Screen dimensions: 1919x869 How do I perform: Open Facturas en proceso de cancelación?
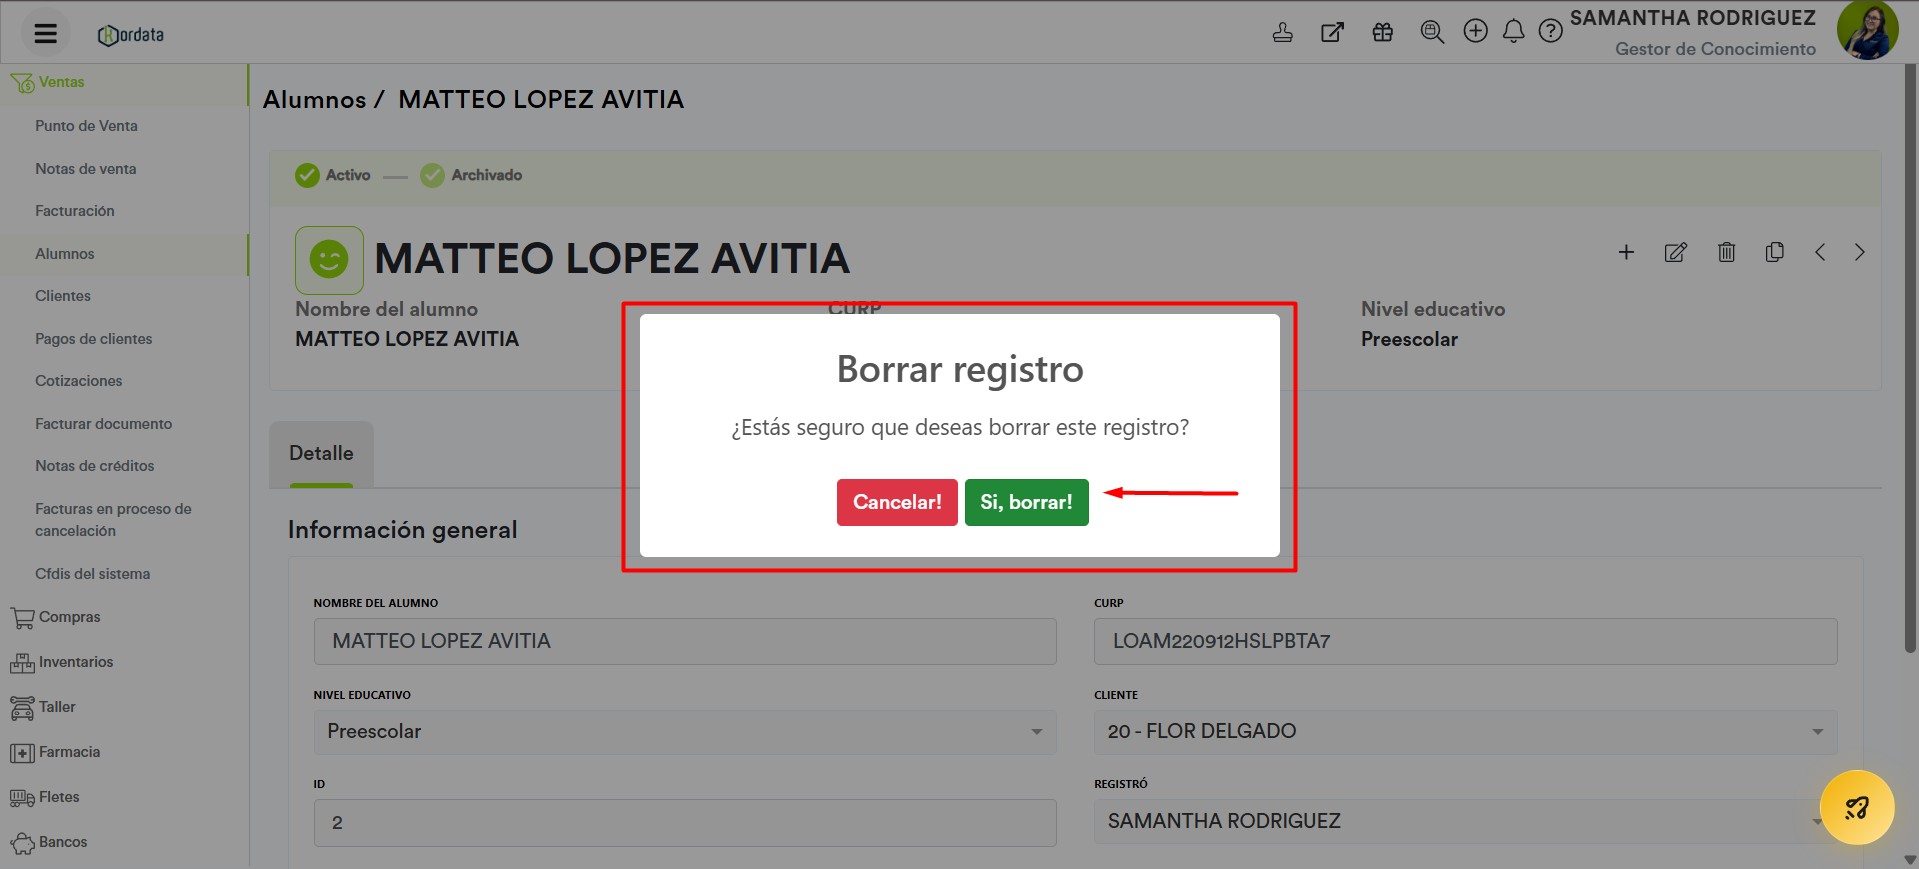[113, 520]
